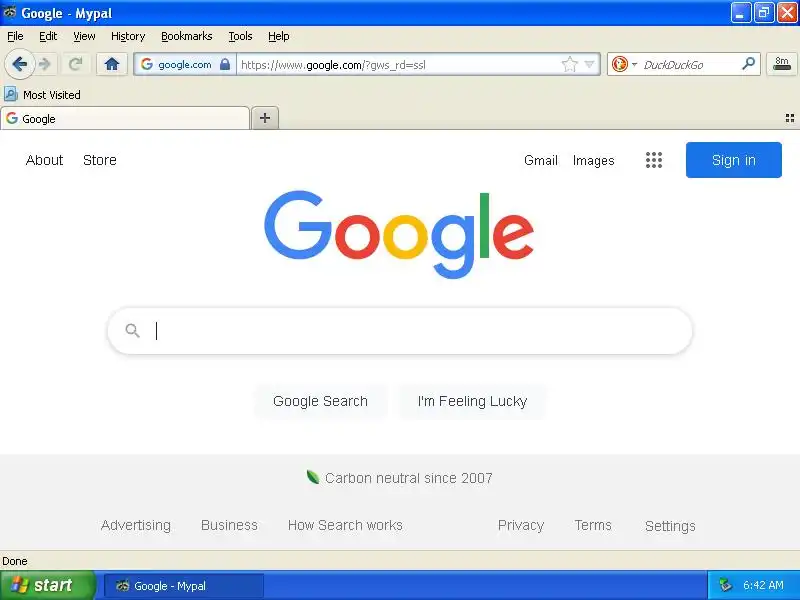Select the Google tab
The width and height of the screenshot is (800, 600).
click(126, 118)
